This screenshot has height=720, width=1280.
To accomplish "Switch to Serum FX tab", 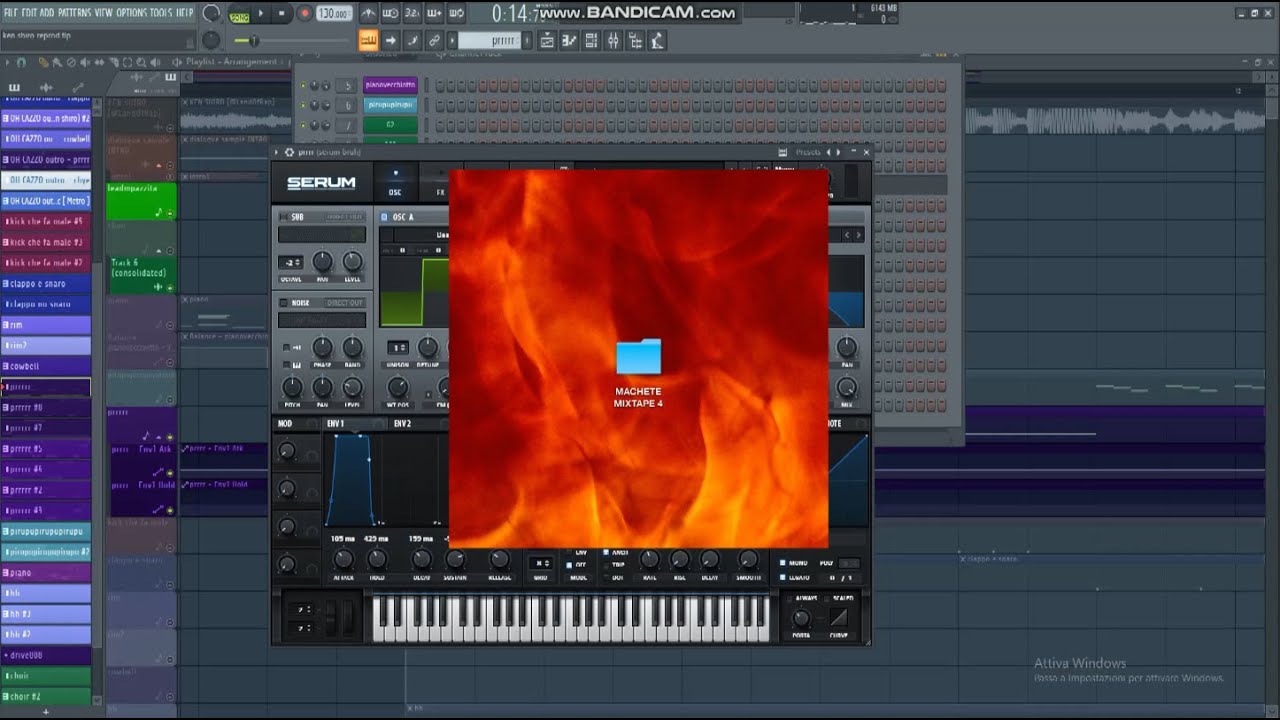I will point(438,183).
